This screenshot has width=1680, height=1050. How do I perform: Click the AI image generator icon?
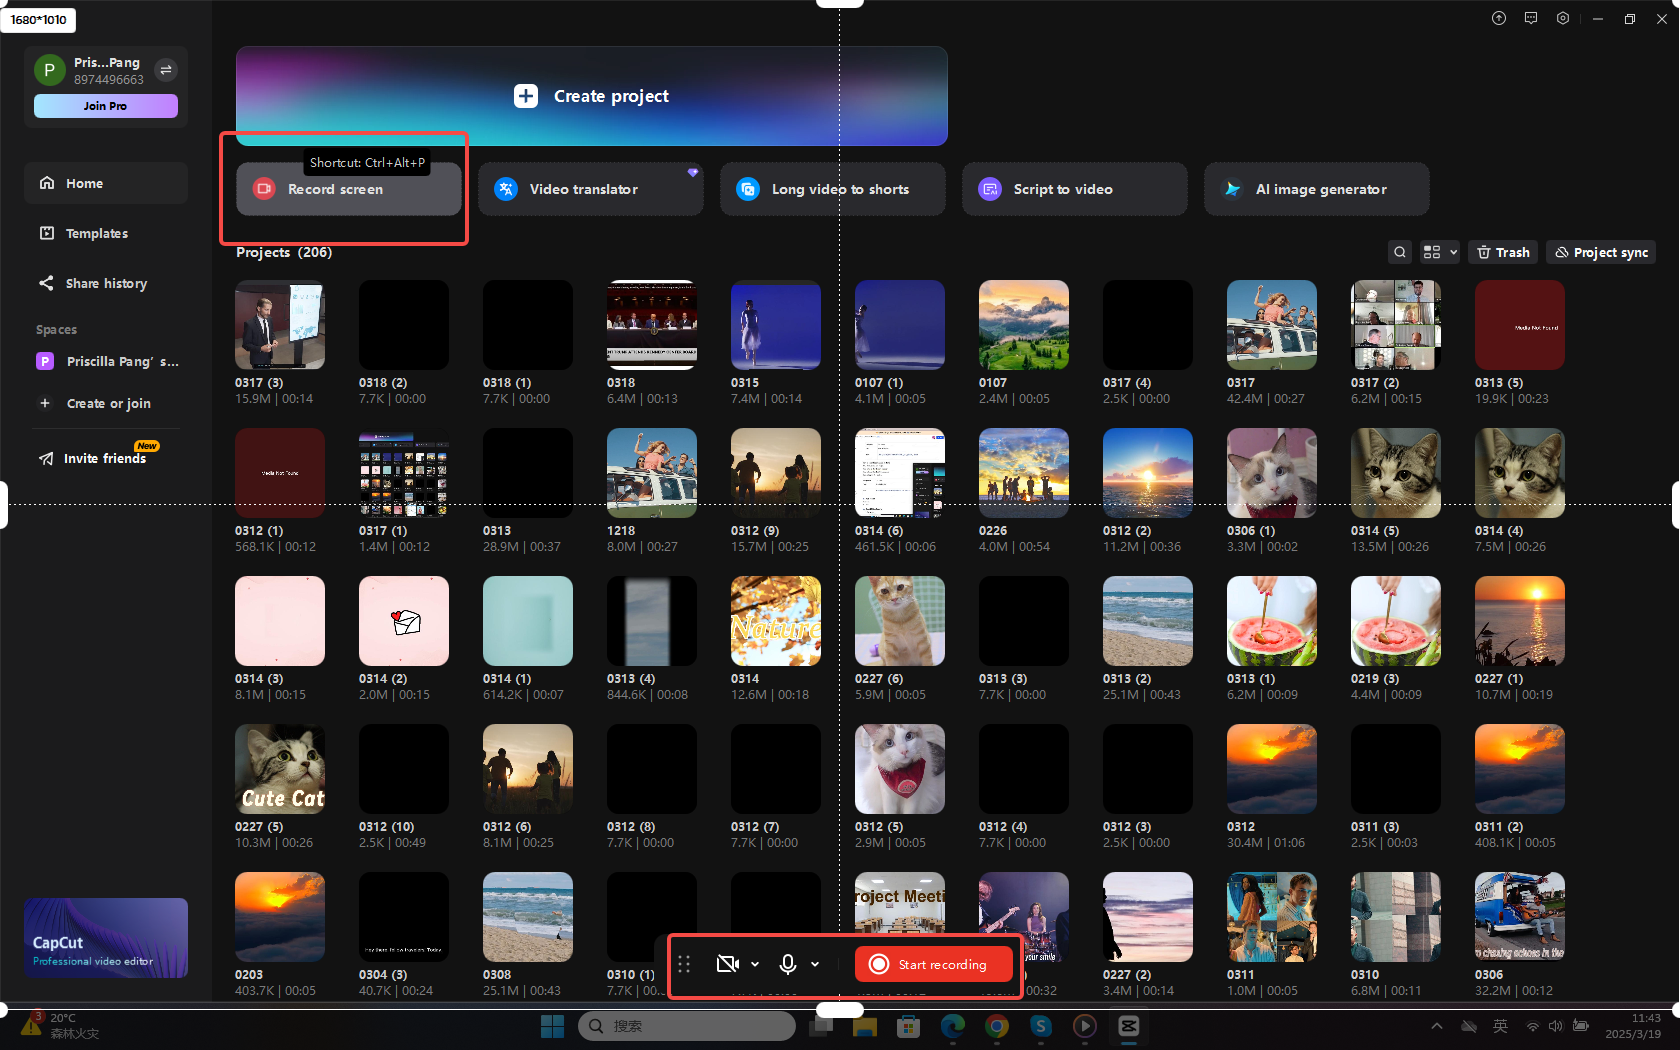(1232, 189)
